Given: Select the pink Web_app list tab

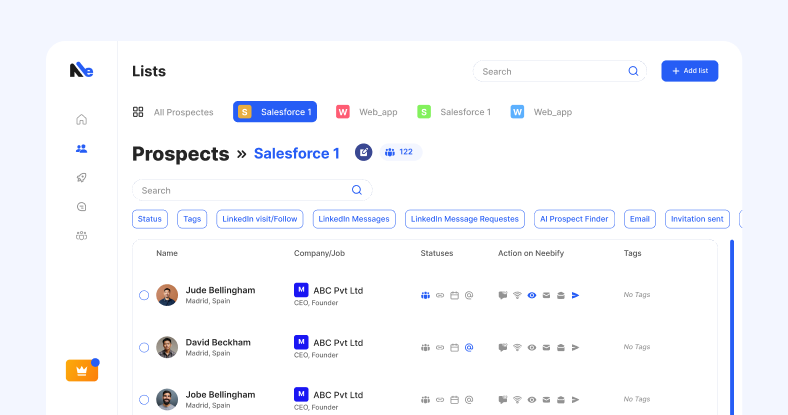Looking at the screenshot, I should pos(355,112).
